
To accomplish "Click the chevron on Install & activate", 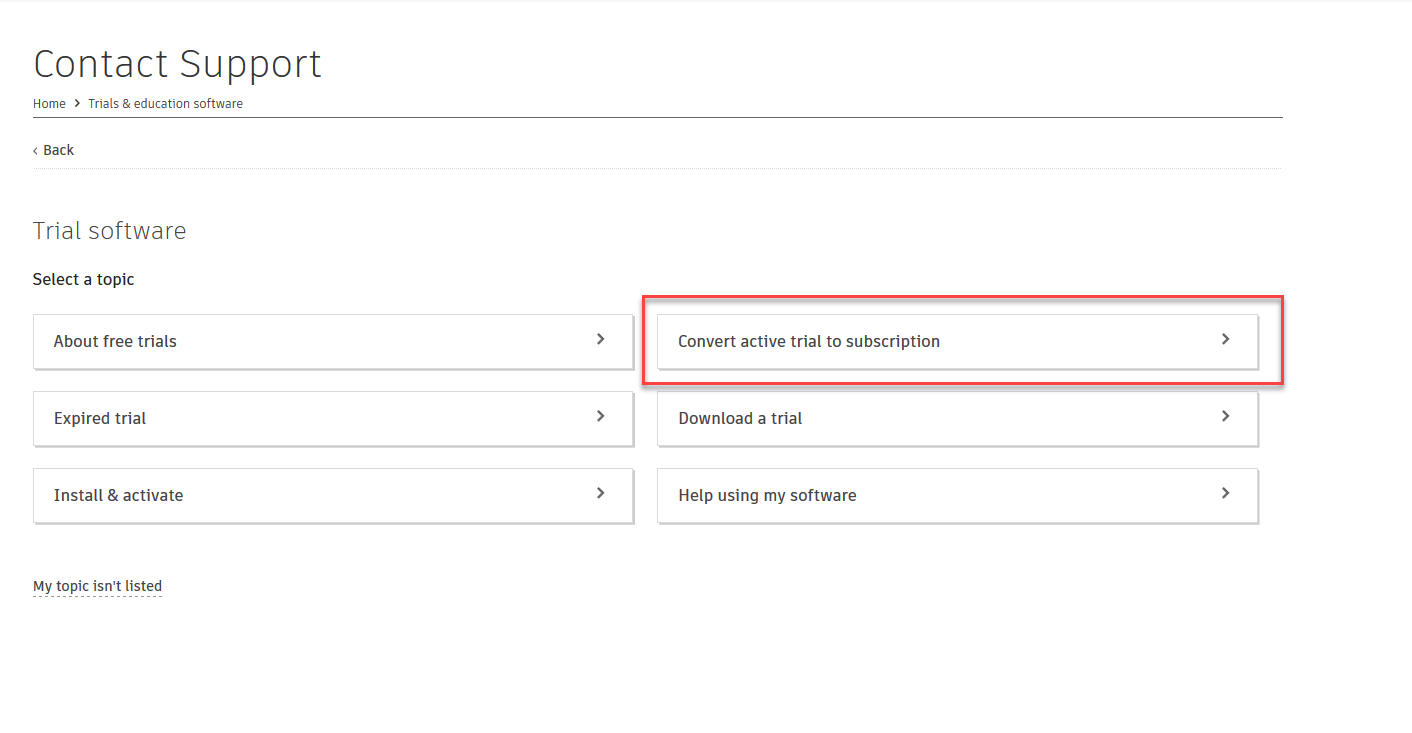I will point(600,494).
